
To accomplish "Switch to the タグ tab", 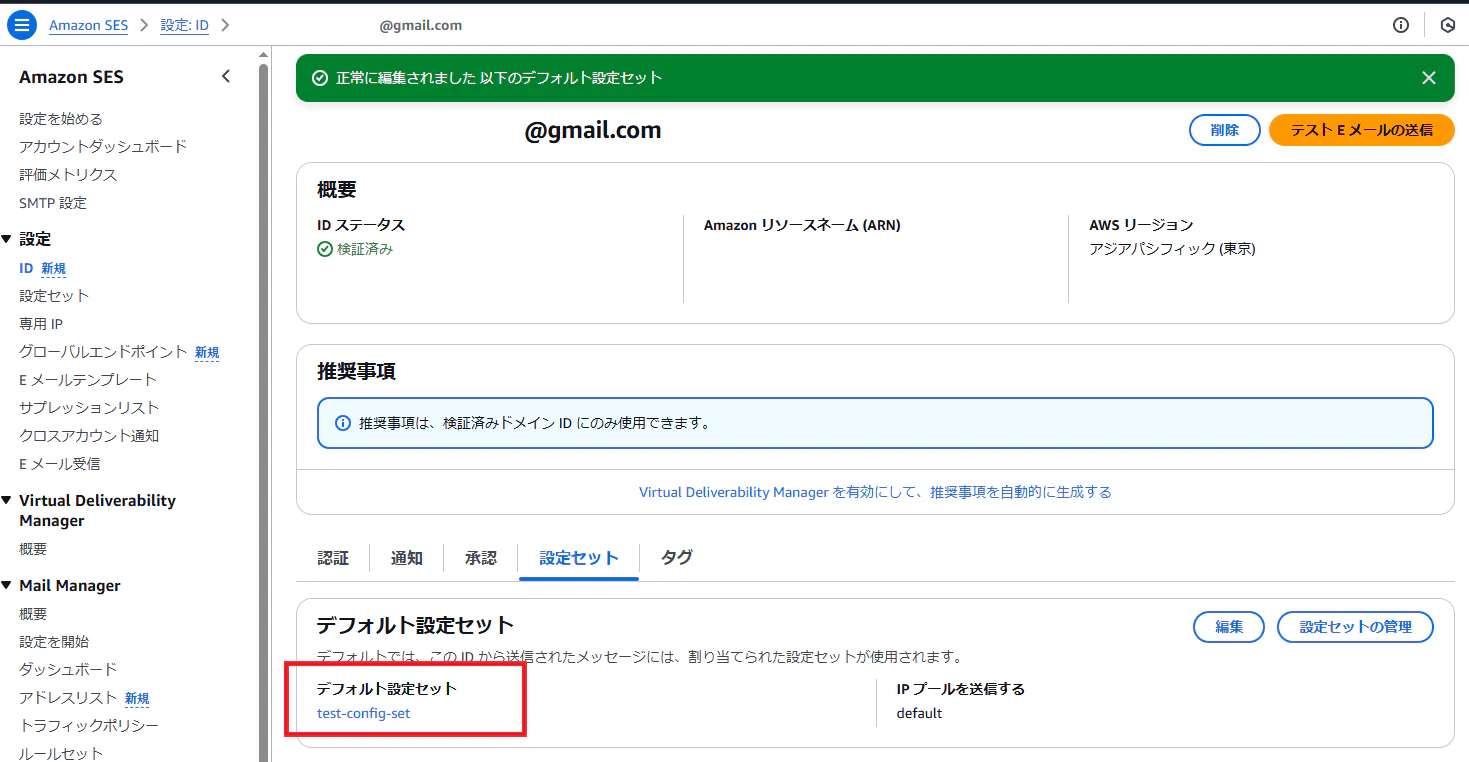I will pyautogui.click(x=677, y=558).
